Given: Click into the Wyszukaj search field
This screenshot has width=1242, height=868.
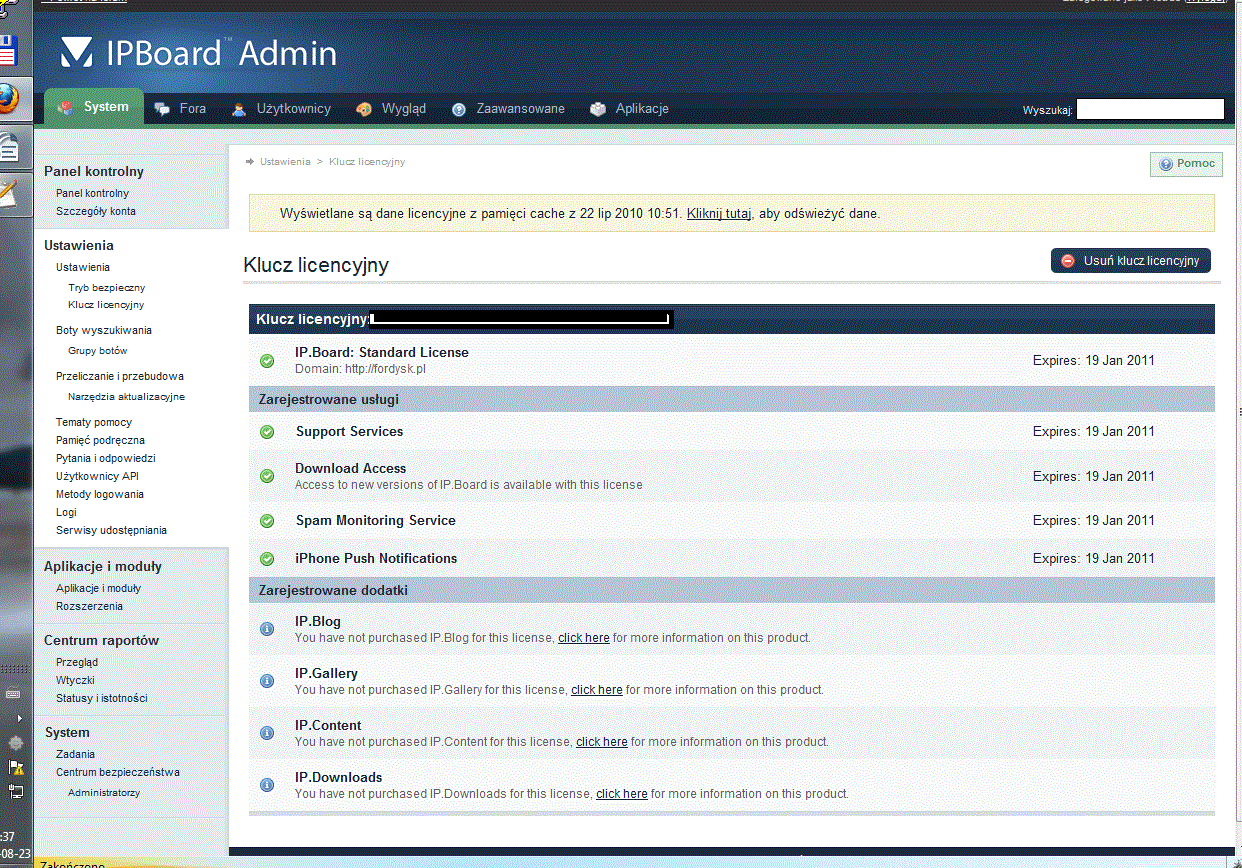Looking at the screenshot, I should point(1150,109).
